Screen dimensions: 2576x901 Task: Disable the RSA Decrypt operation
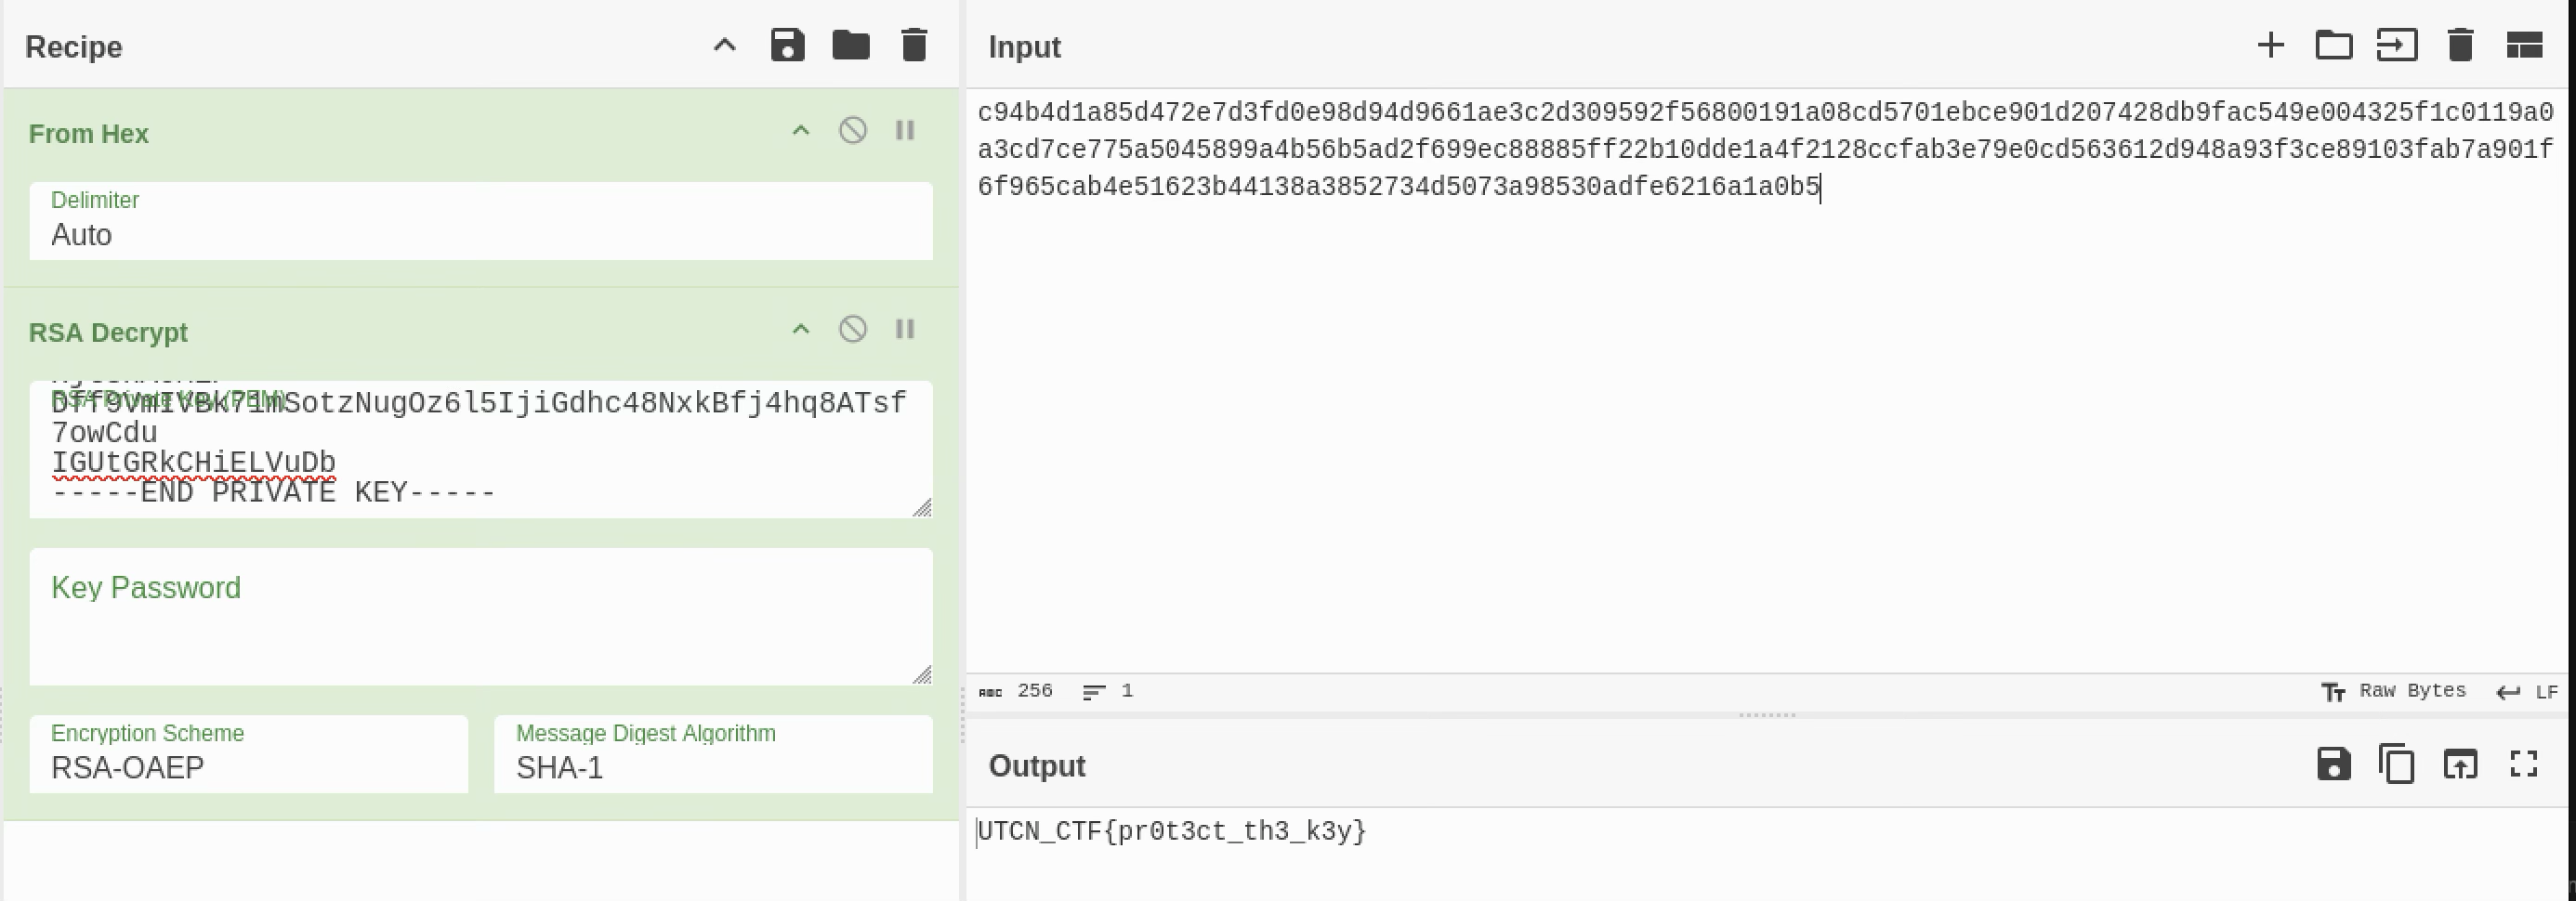[x=852, y=329]
